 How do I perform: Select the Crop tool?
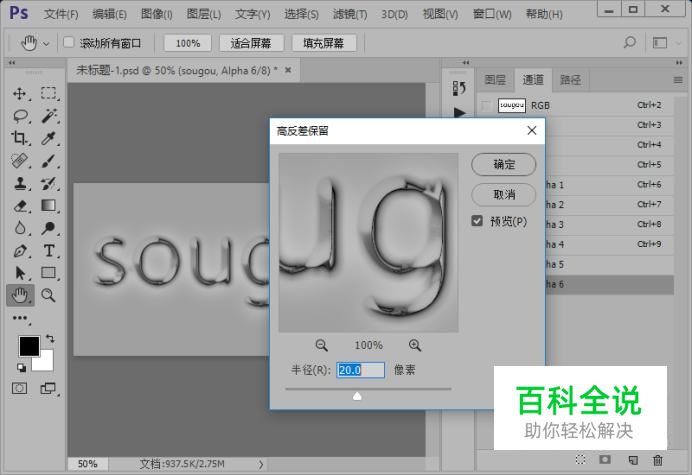[19, 138]
